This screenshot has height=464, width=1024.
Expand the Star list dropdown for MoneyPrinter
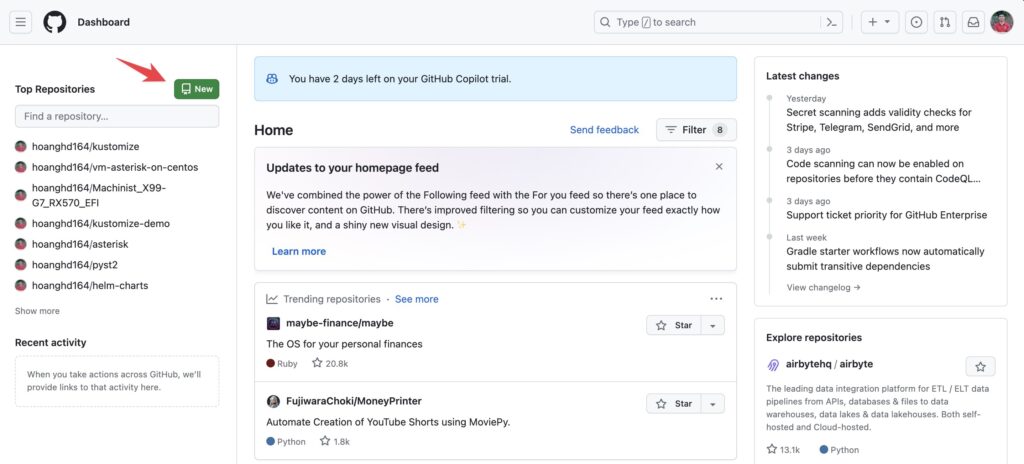(712, 404)
